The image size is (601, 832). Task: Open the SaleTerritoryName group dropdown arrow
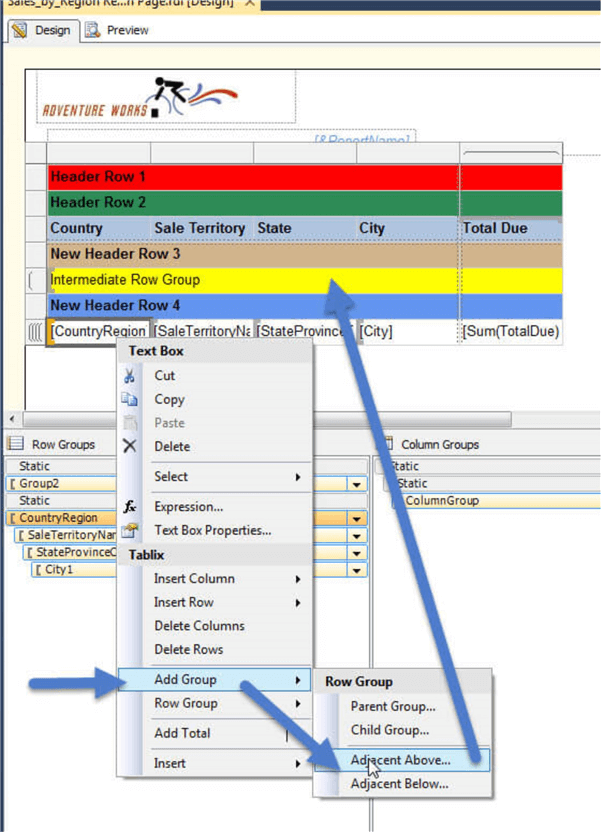click(356, 536)
